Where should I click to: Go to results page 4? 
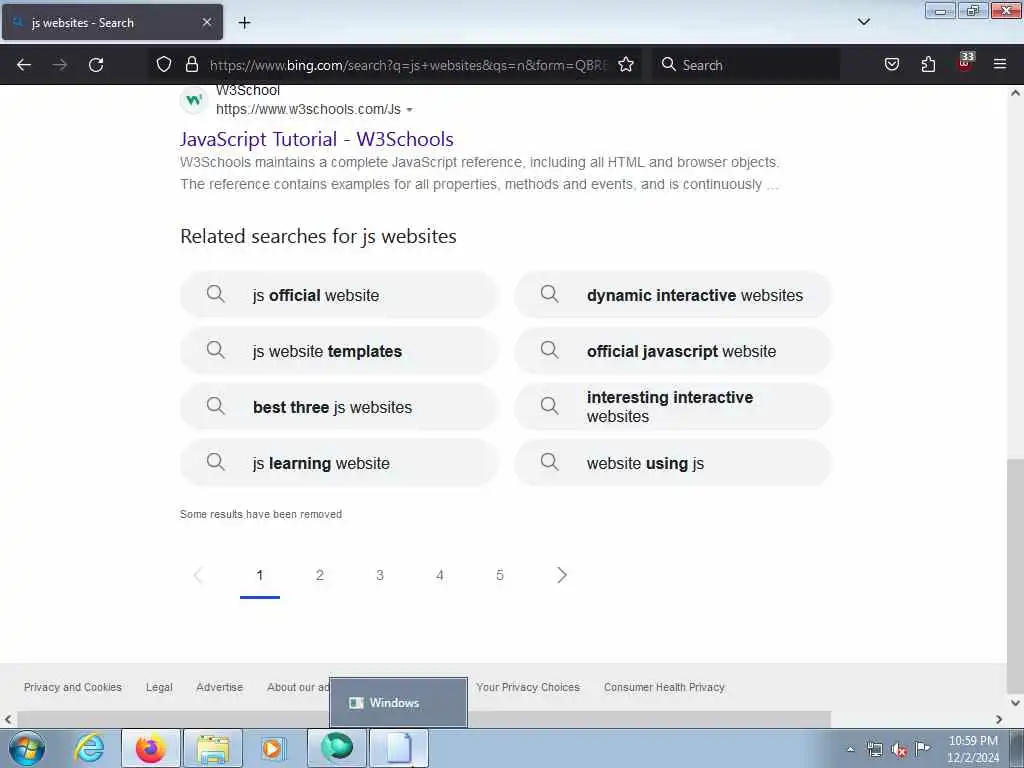440,575
